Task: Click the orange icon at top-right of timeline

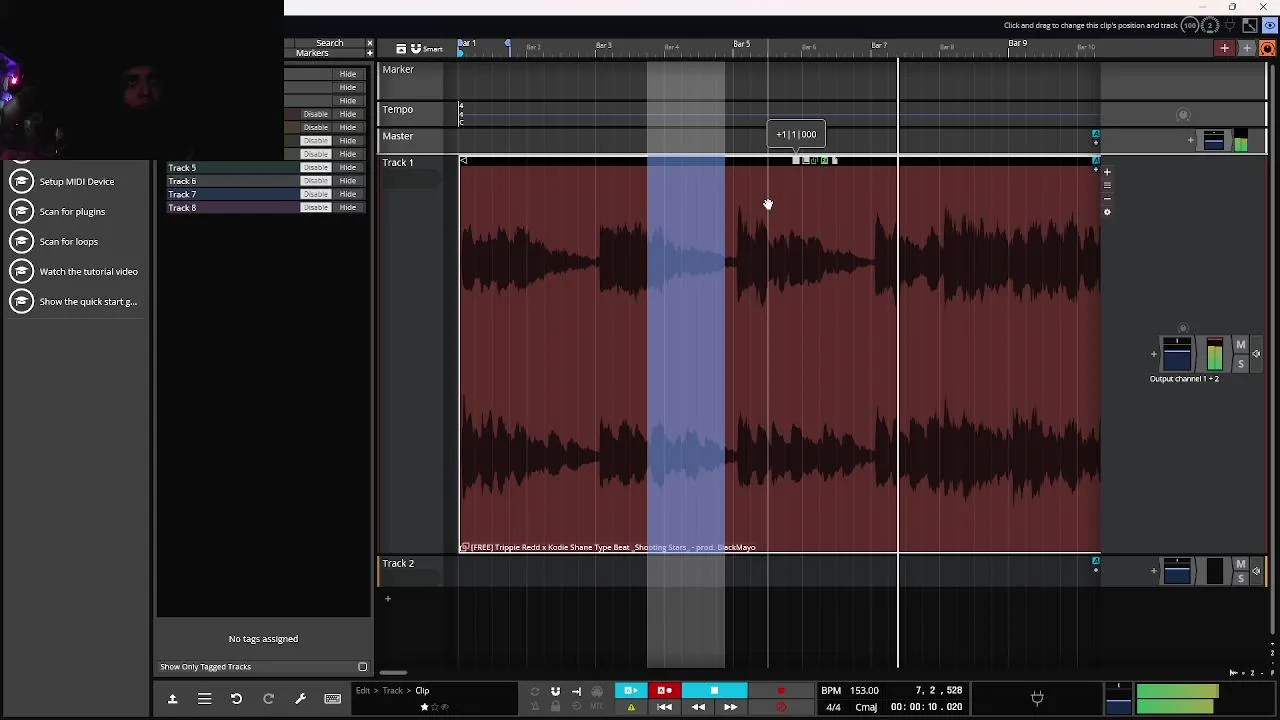Action: 1268,48
